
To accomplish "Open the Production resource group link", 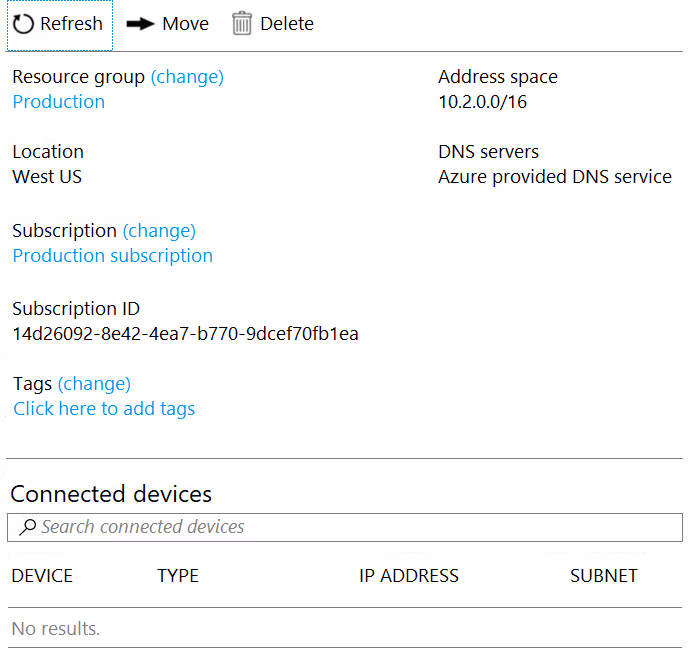I will (x=59, y=102).
